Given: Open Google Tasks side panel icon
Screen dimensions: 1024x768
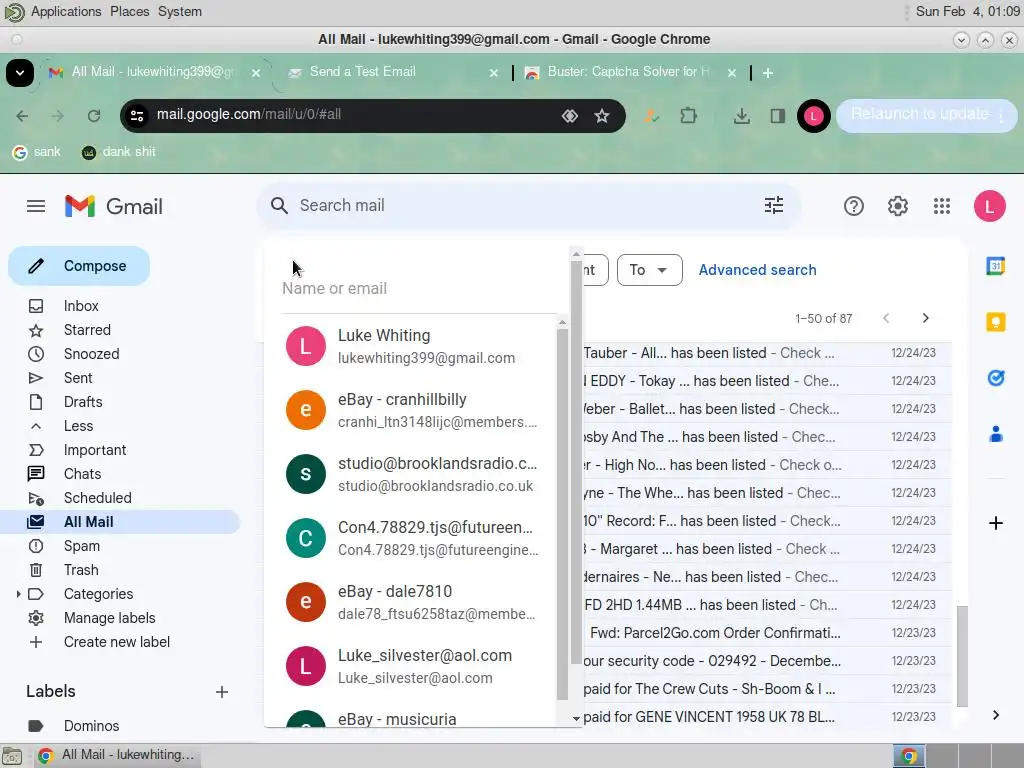Looking at the screenshot, I should click(995, 377).
